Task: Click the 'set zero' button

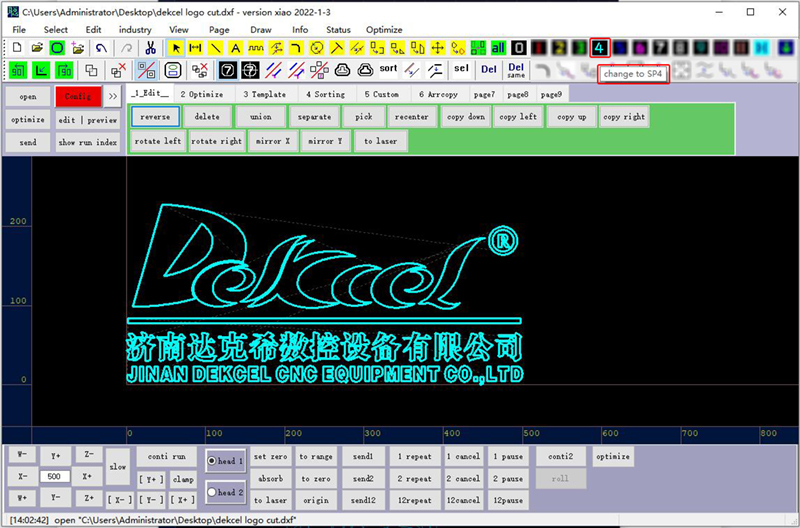Action: pyautogui.click(x=270, y=457)
